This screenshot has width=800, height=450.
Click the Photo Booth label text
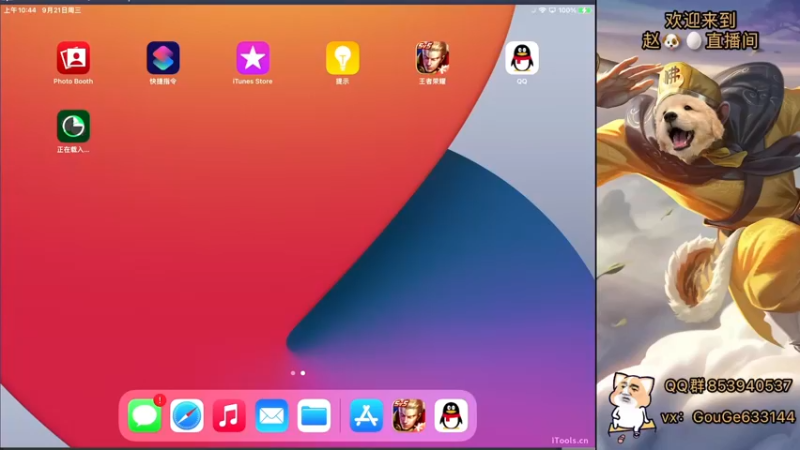(x=73, y=81)
